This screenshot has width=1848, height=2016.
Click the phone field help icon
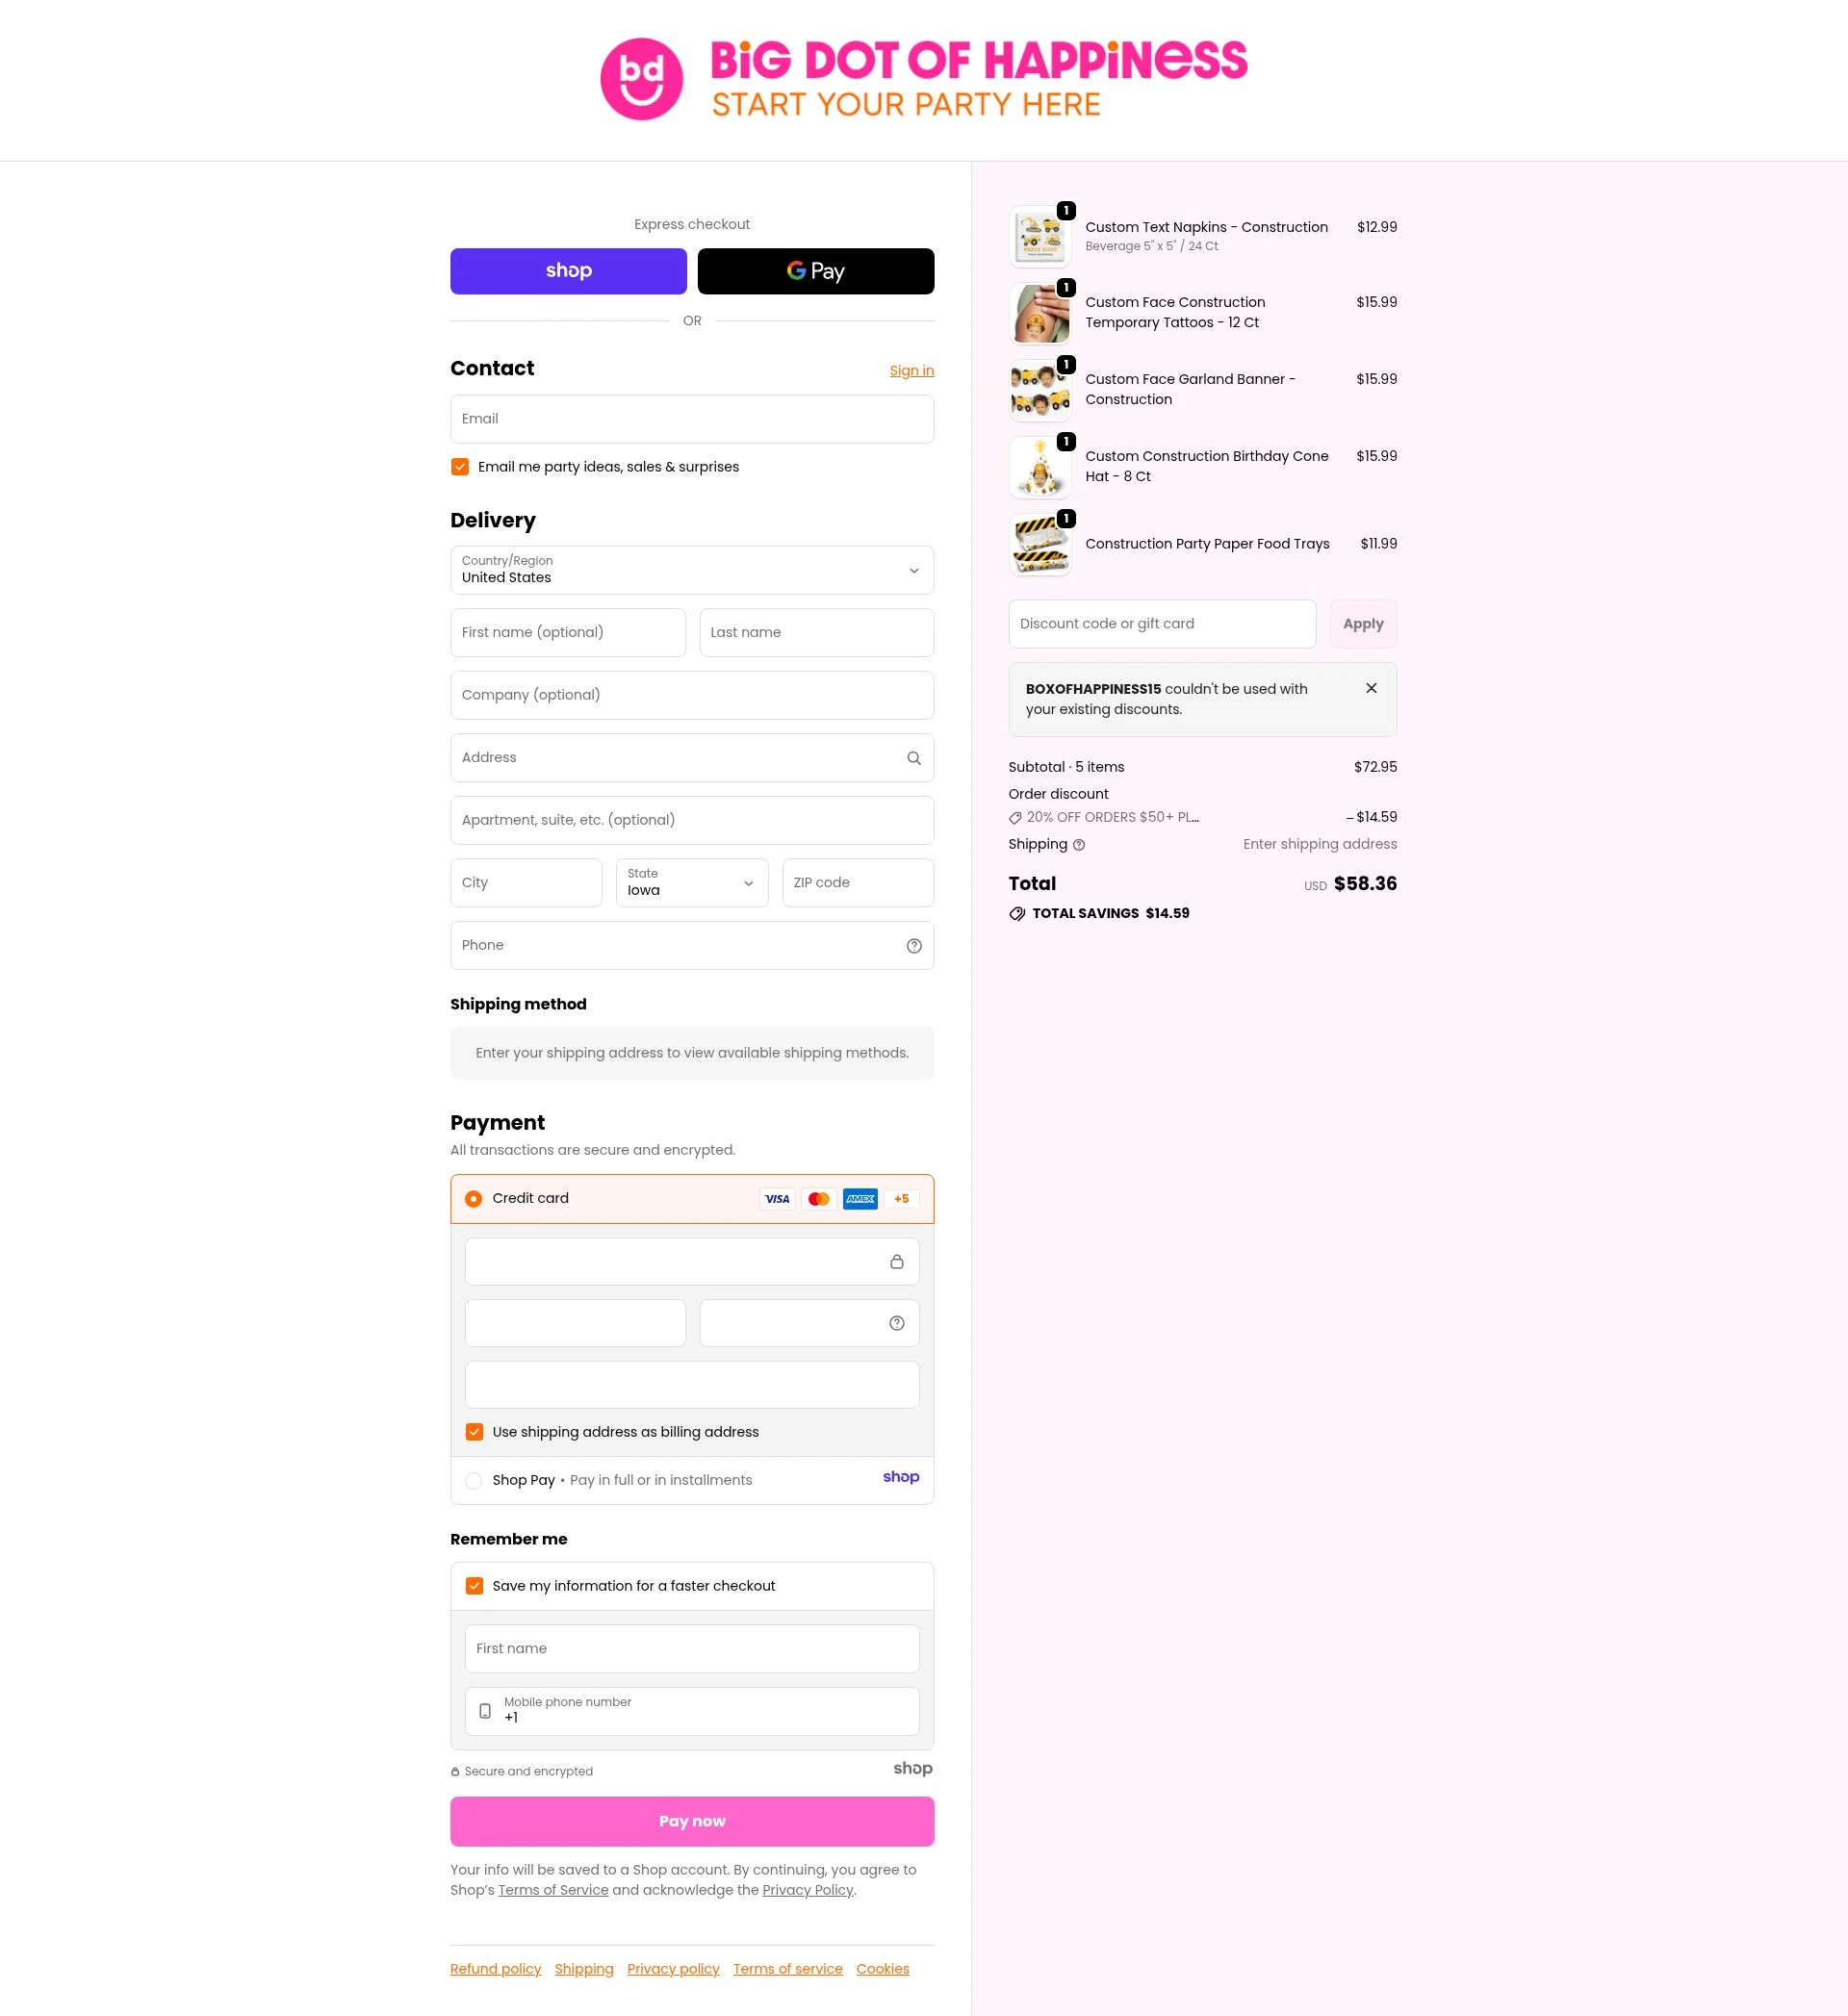[913, 946]
